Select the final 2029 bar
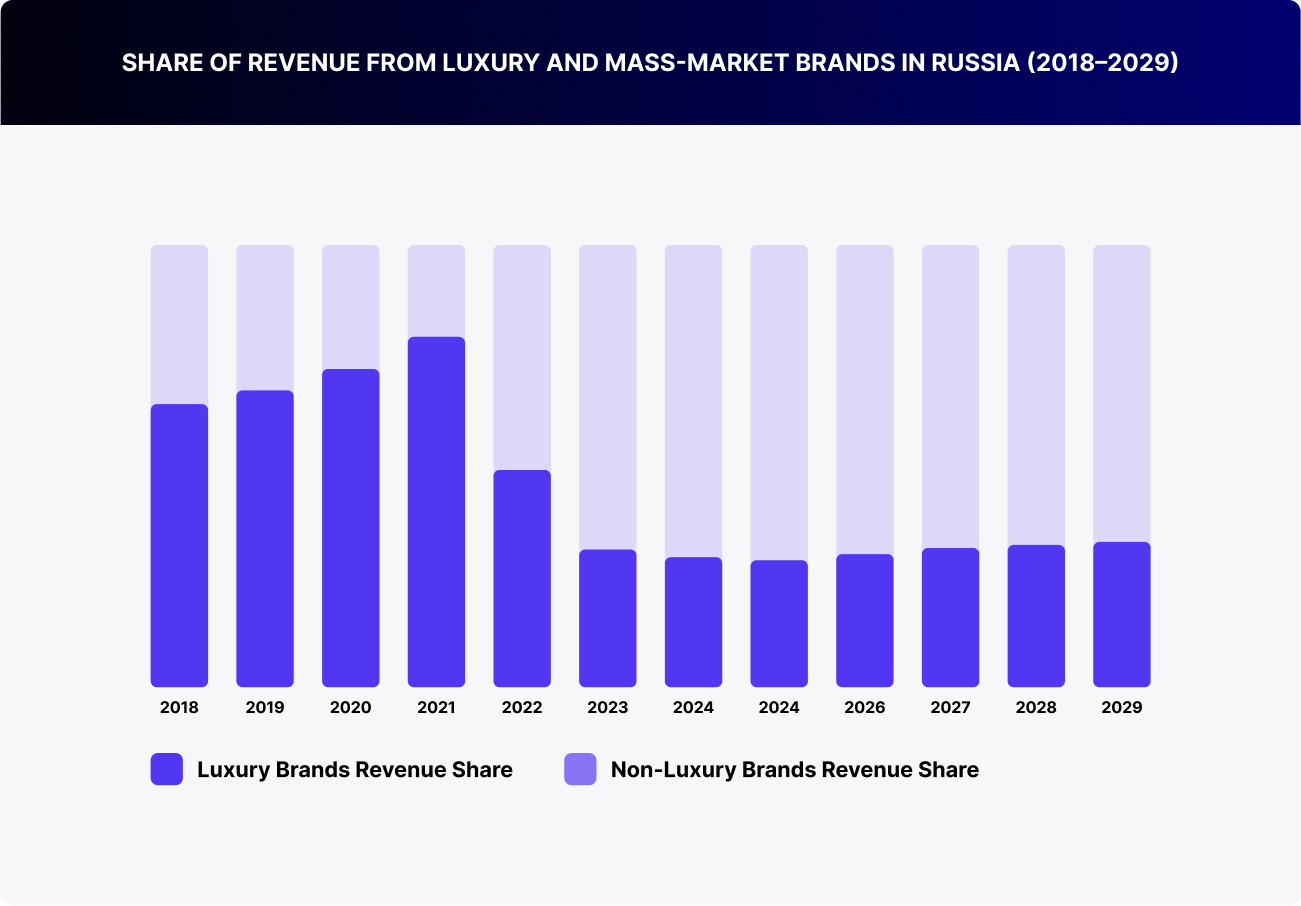 click(x=1122, y=615)
